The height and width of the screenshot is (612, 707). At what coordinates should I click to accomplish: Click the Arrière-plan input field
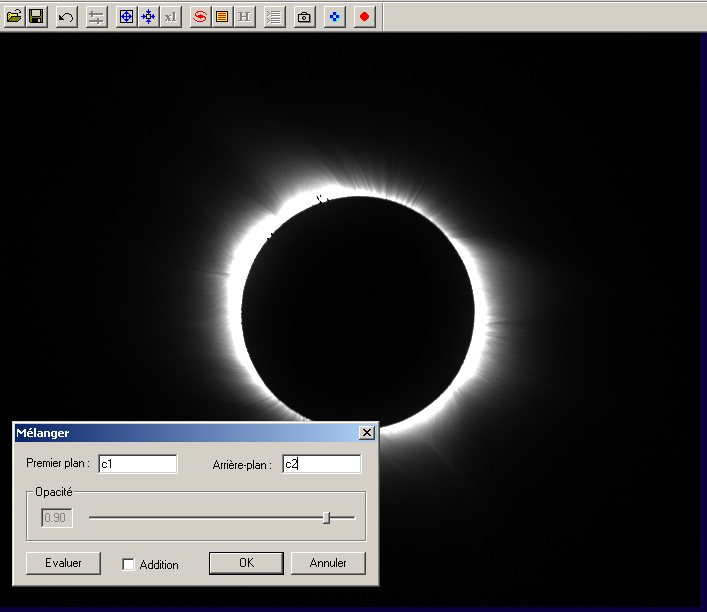pos(321,464)
